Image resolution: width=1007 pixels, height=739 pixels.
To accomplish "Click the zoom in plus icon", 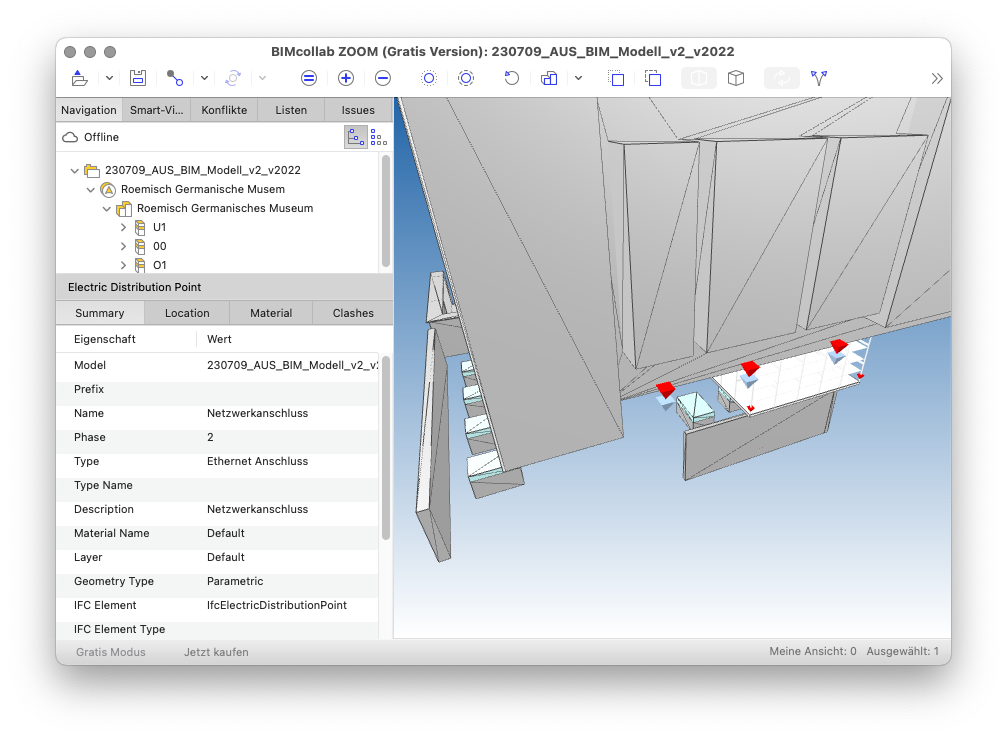I will [x=346, y=78].
